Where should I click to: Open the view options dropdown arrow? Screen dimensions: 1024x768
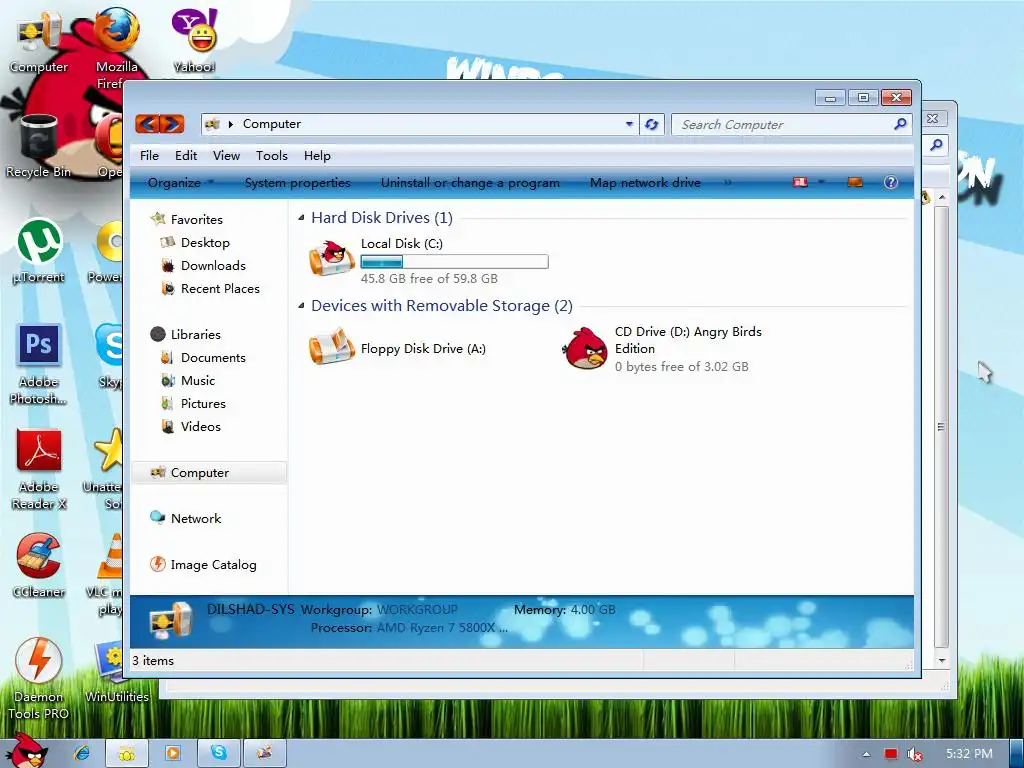(821, 182)
